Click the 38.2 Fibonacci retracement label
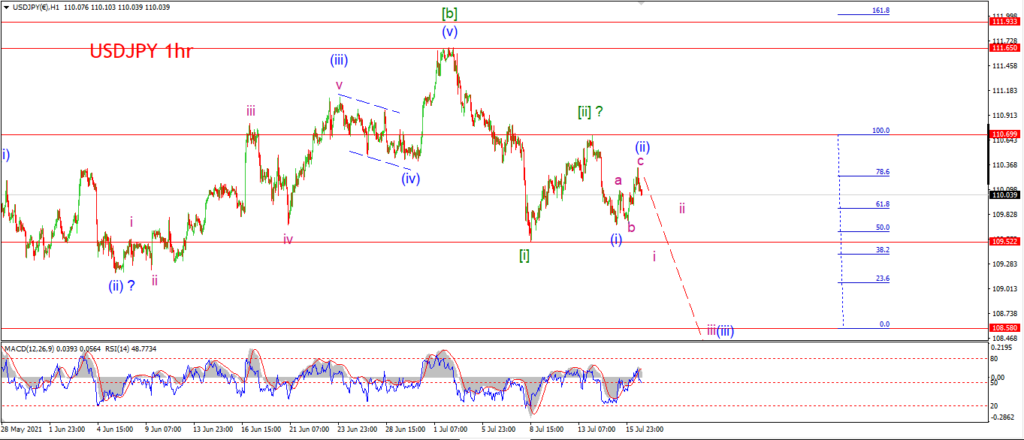The height and width of the screenshot is (440, 1024). [883, 250]
